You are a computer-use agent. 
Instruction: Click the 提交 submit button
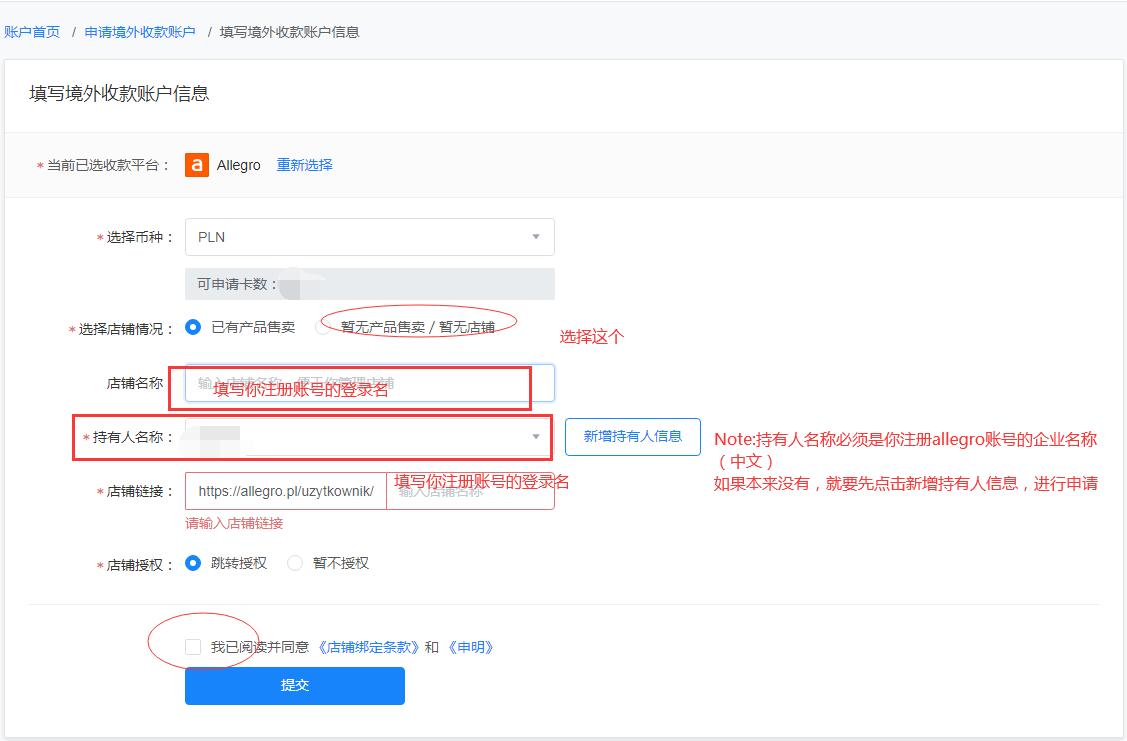(x=294, y=686)
